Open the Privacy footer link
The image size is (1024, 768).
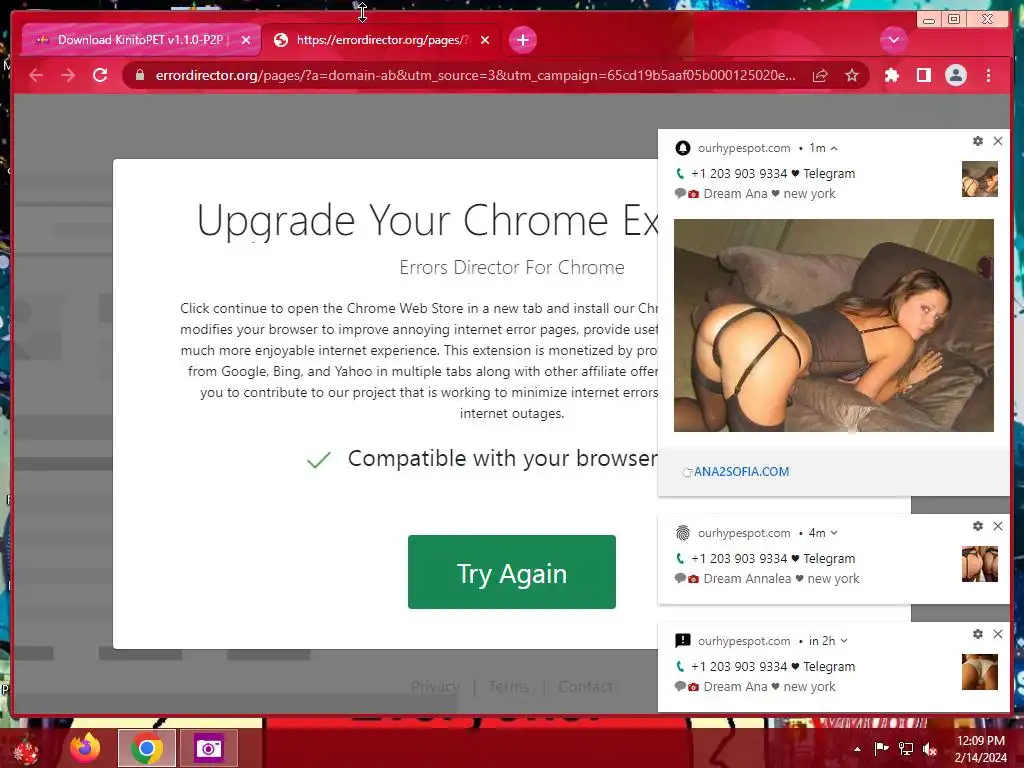435,687
